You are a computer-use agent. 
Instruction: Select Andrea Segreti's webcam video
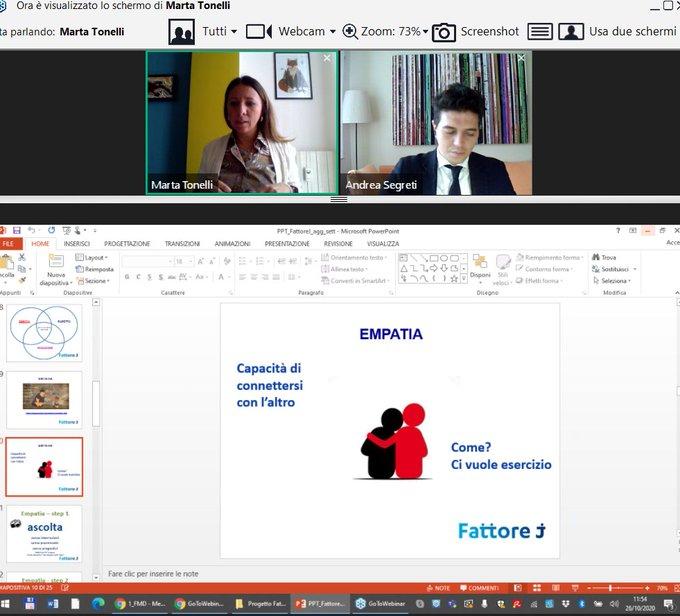pyautogui.click(x=436, y=123)
